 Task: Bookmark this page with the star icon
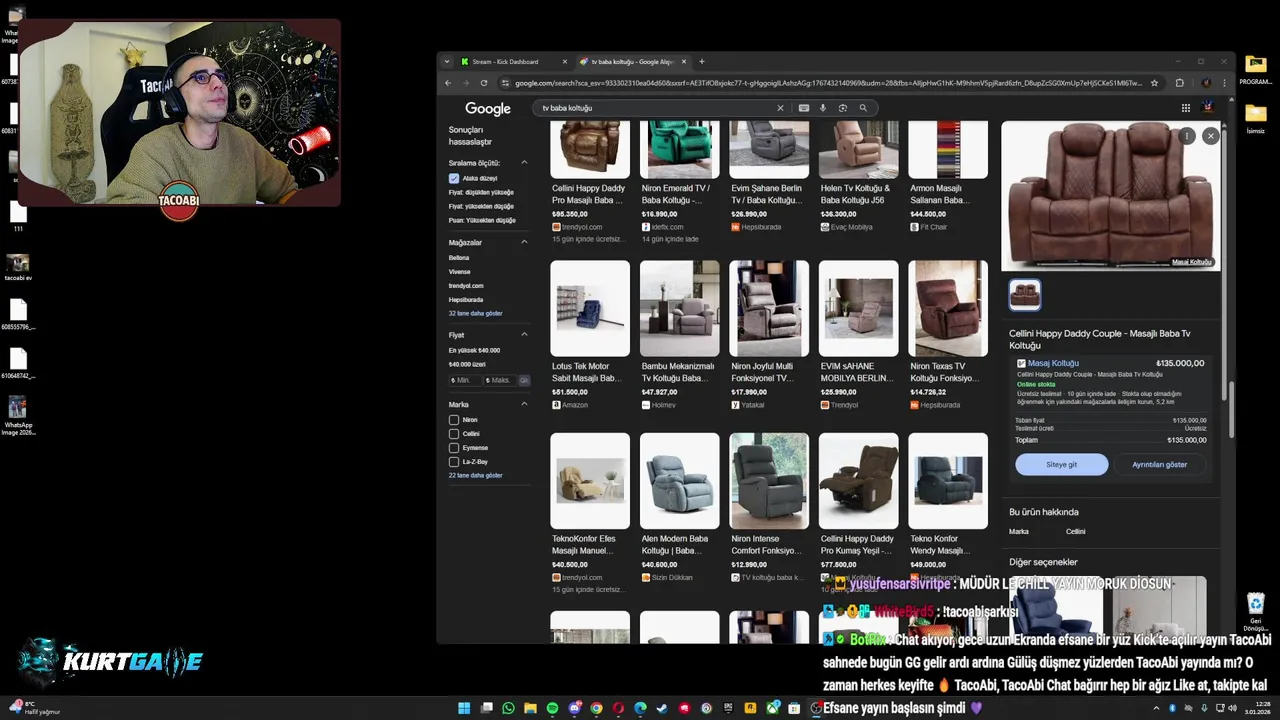[x=1154, y=83]
